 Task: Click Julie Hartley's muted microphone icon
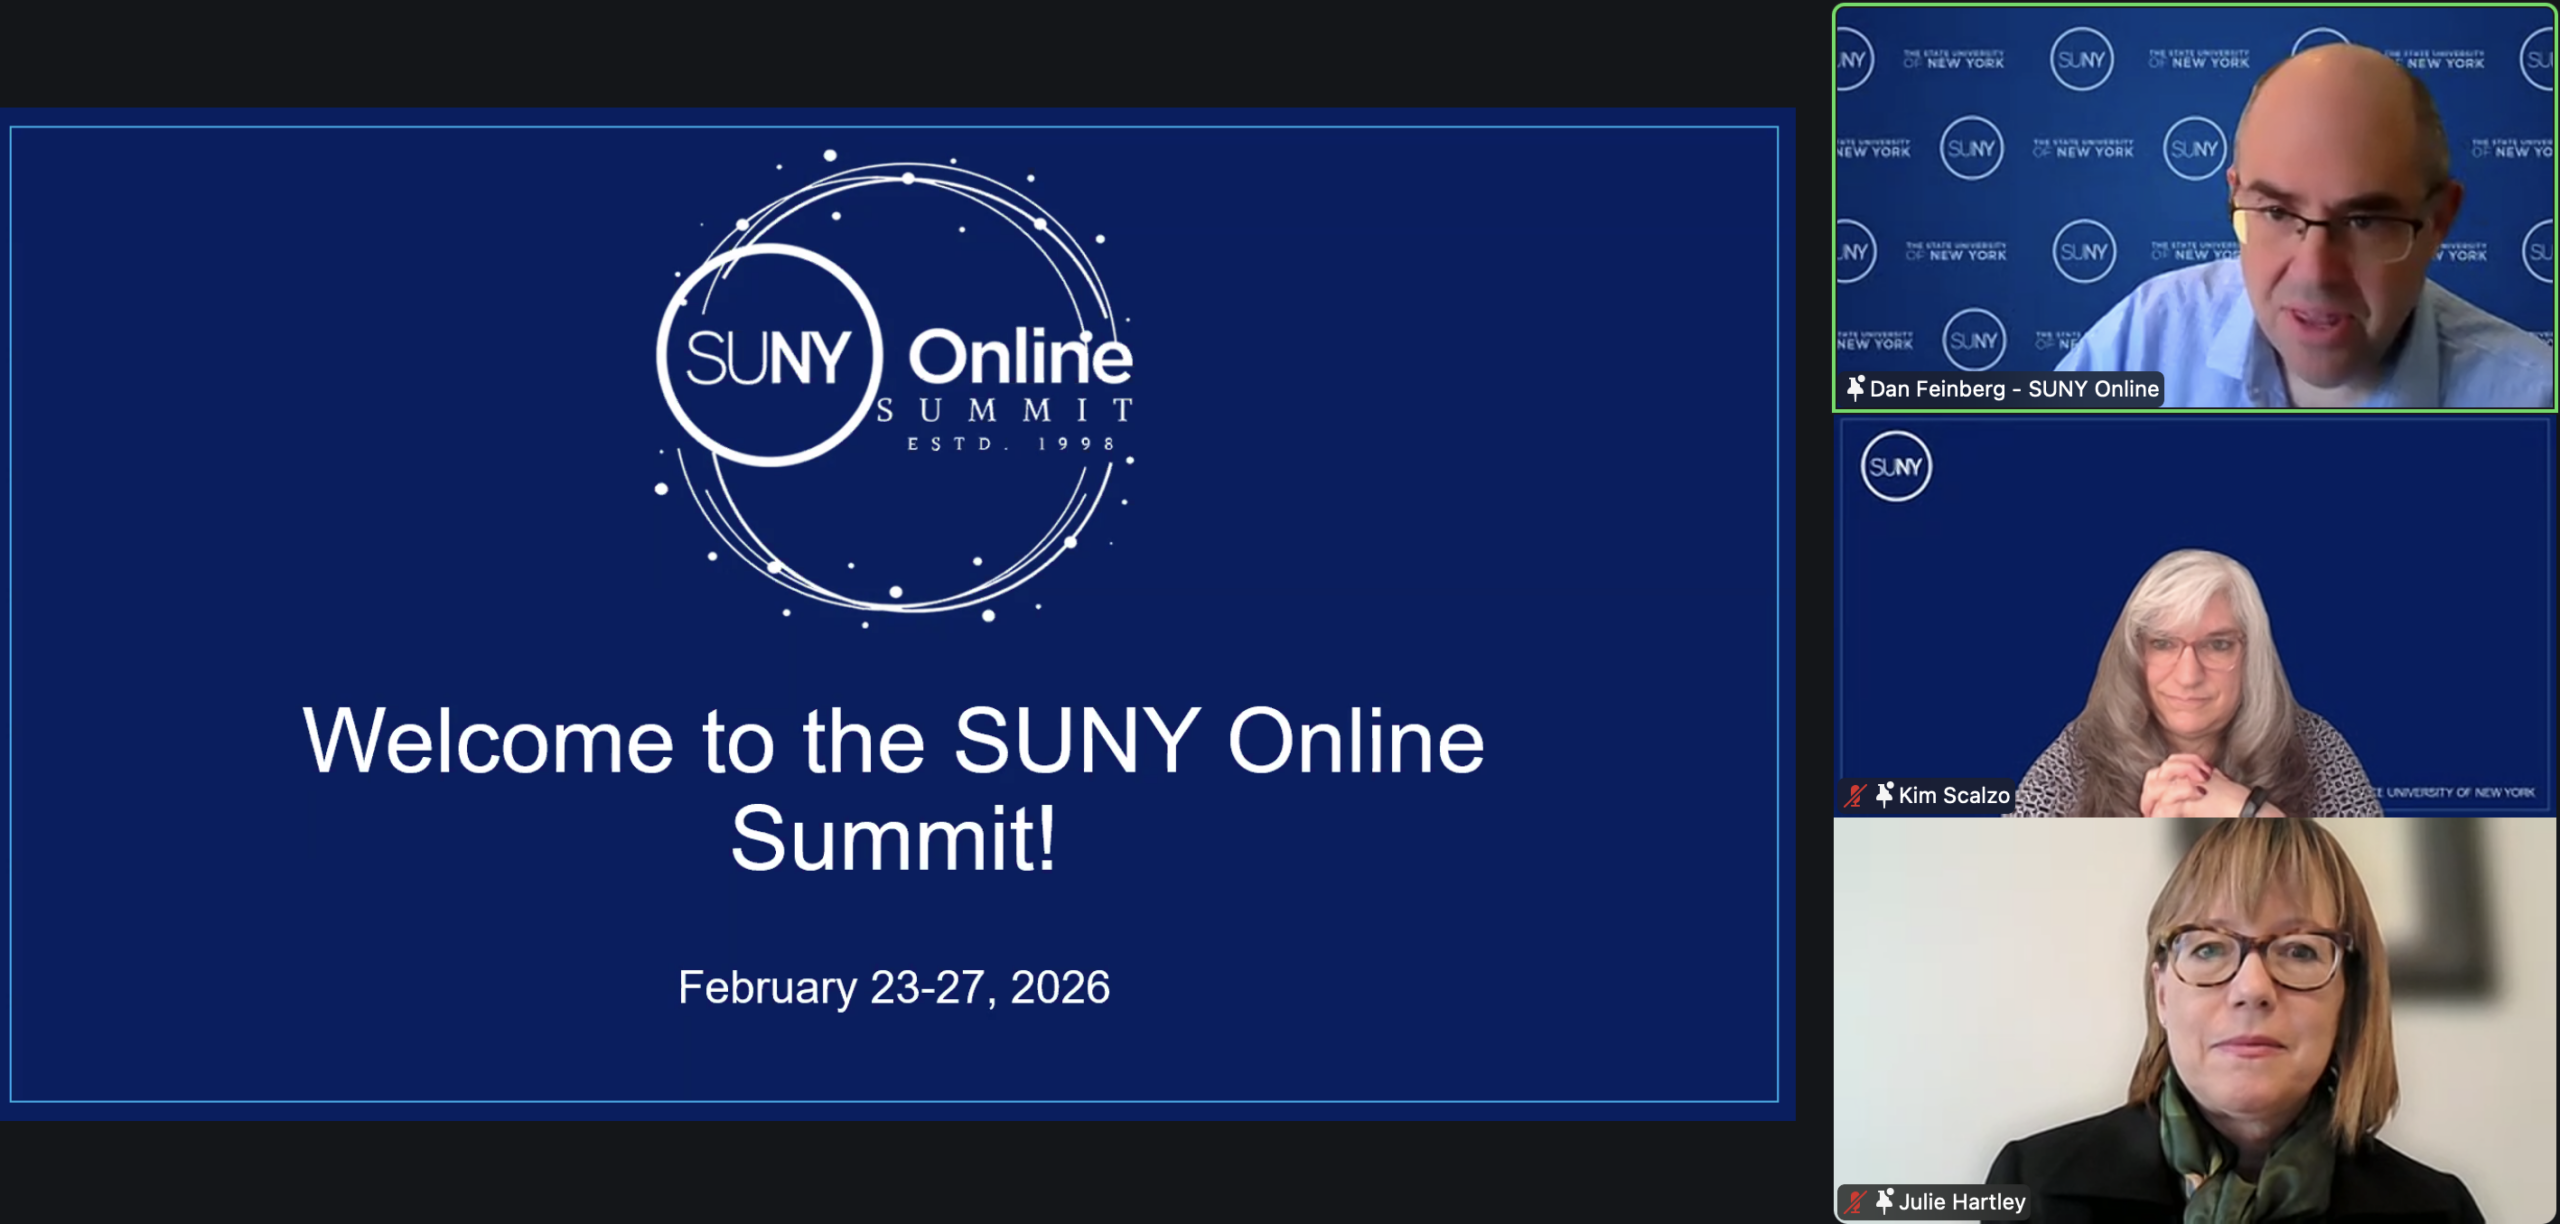pos(1856,1202)
